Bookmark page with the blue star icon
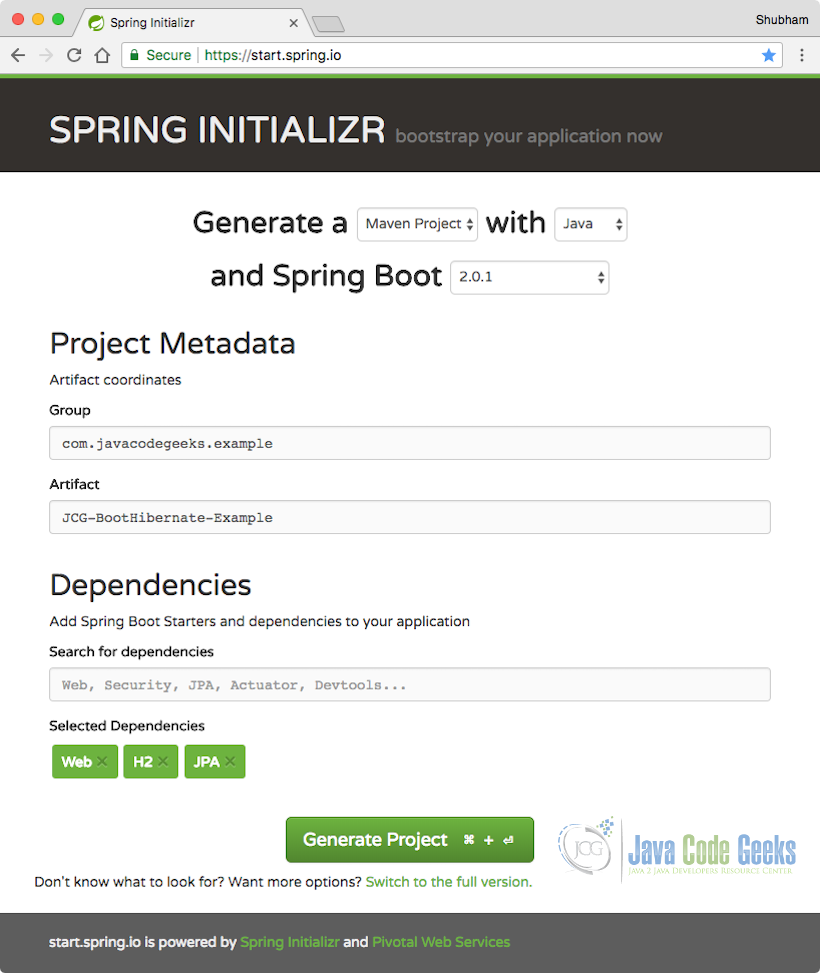The image size is (820, 973). tap(768, 55)
